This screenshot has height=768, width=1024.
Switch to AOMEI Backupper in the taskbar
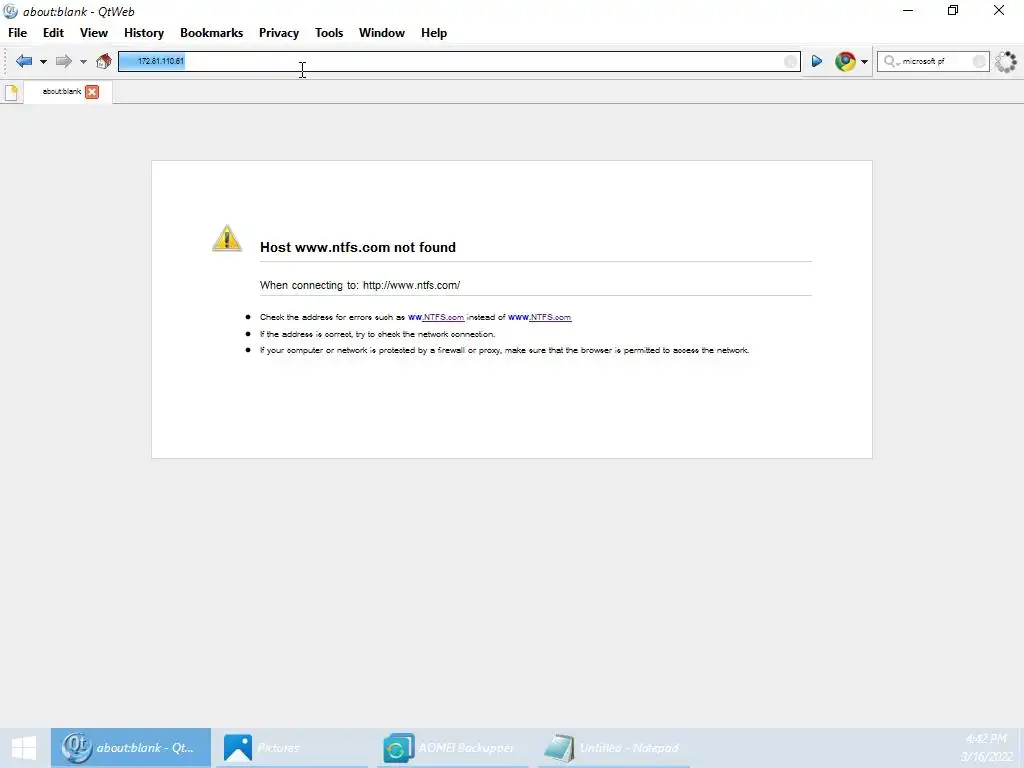[x=452, y=748]
